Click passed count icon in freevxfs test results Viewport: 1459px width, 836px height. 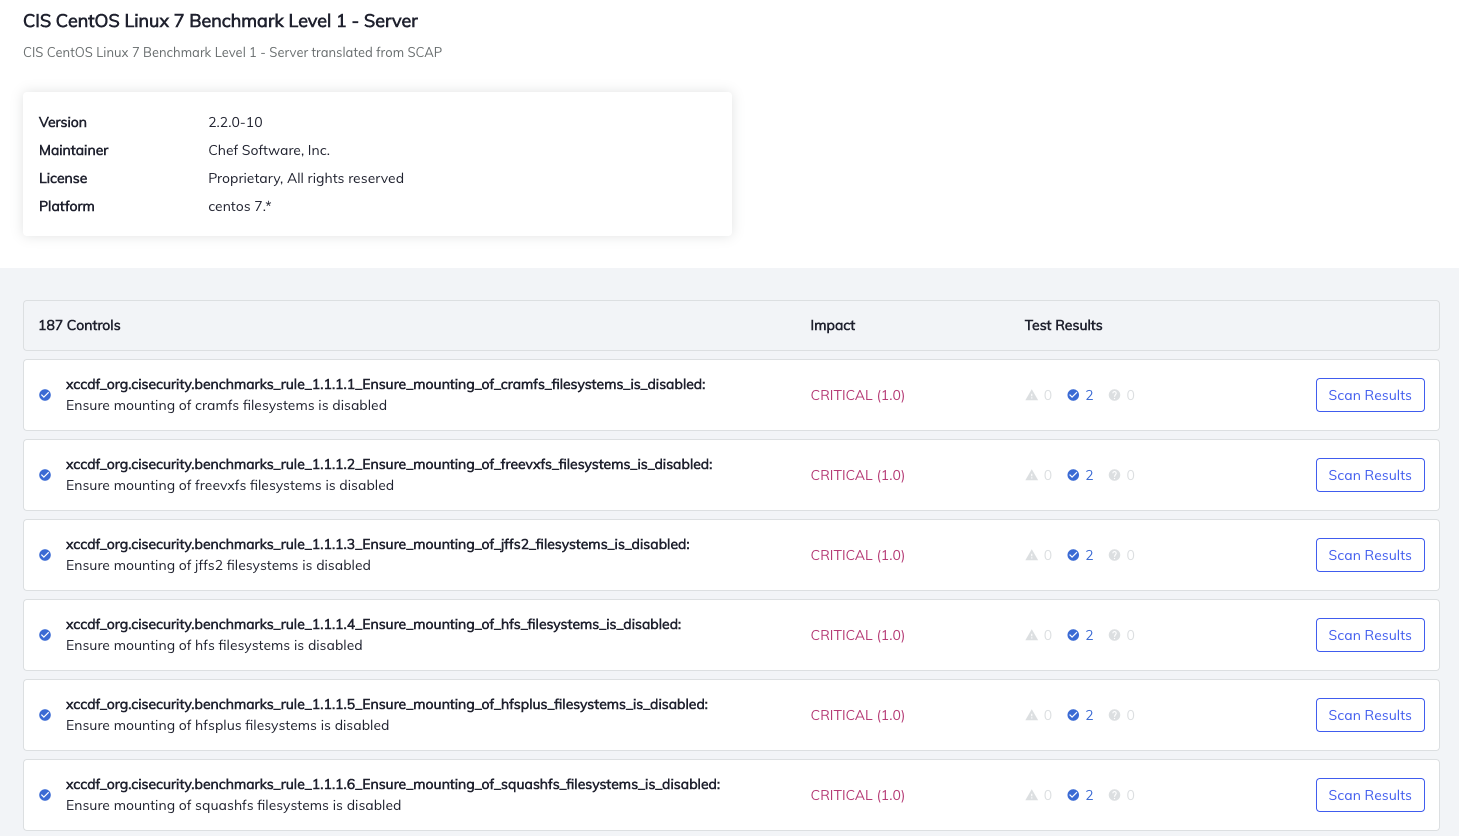[1073, 475]
